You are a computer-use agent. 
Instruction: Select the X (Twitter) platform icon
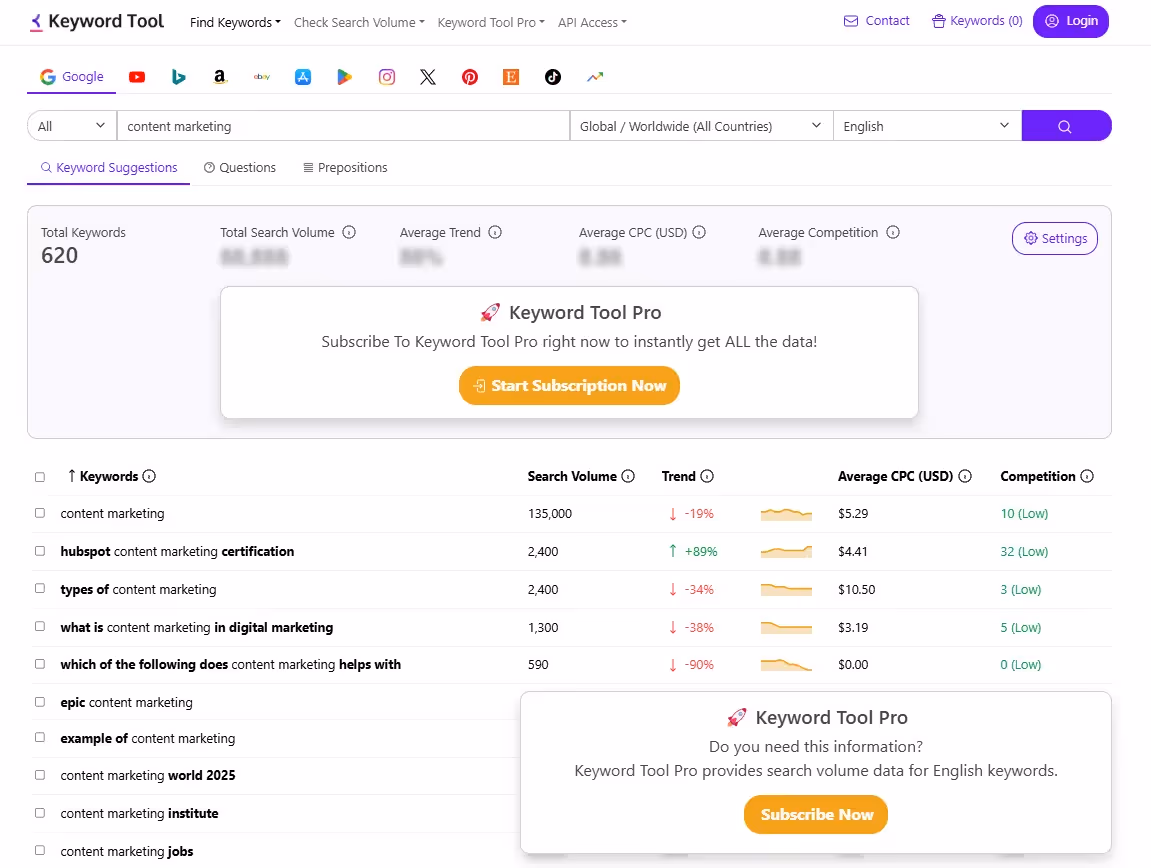[x=428, y=77]
